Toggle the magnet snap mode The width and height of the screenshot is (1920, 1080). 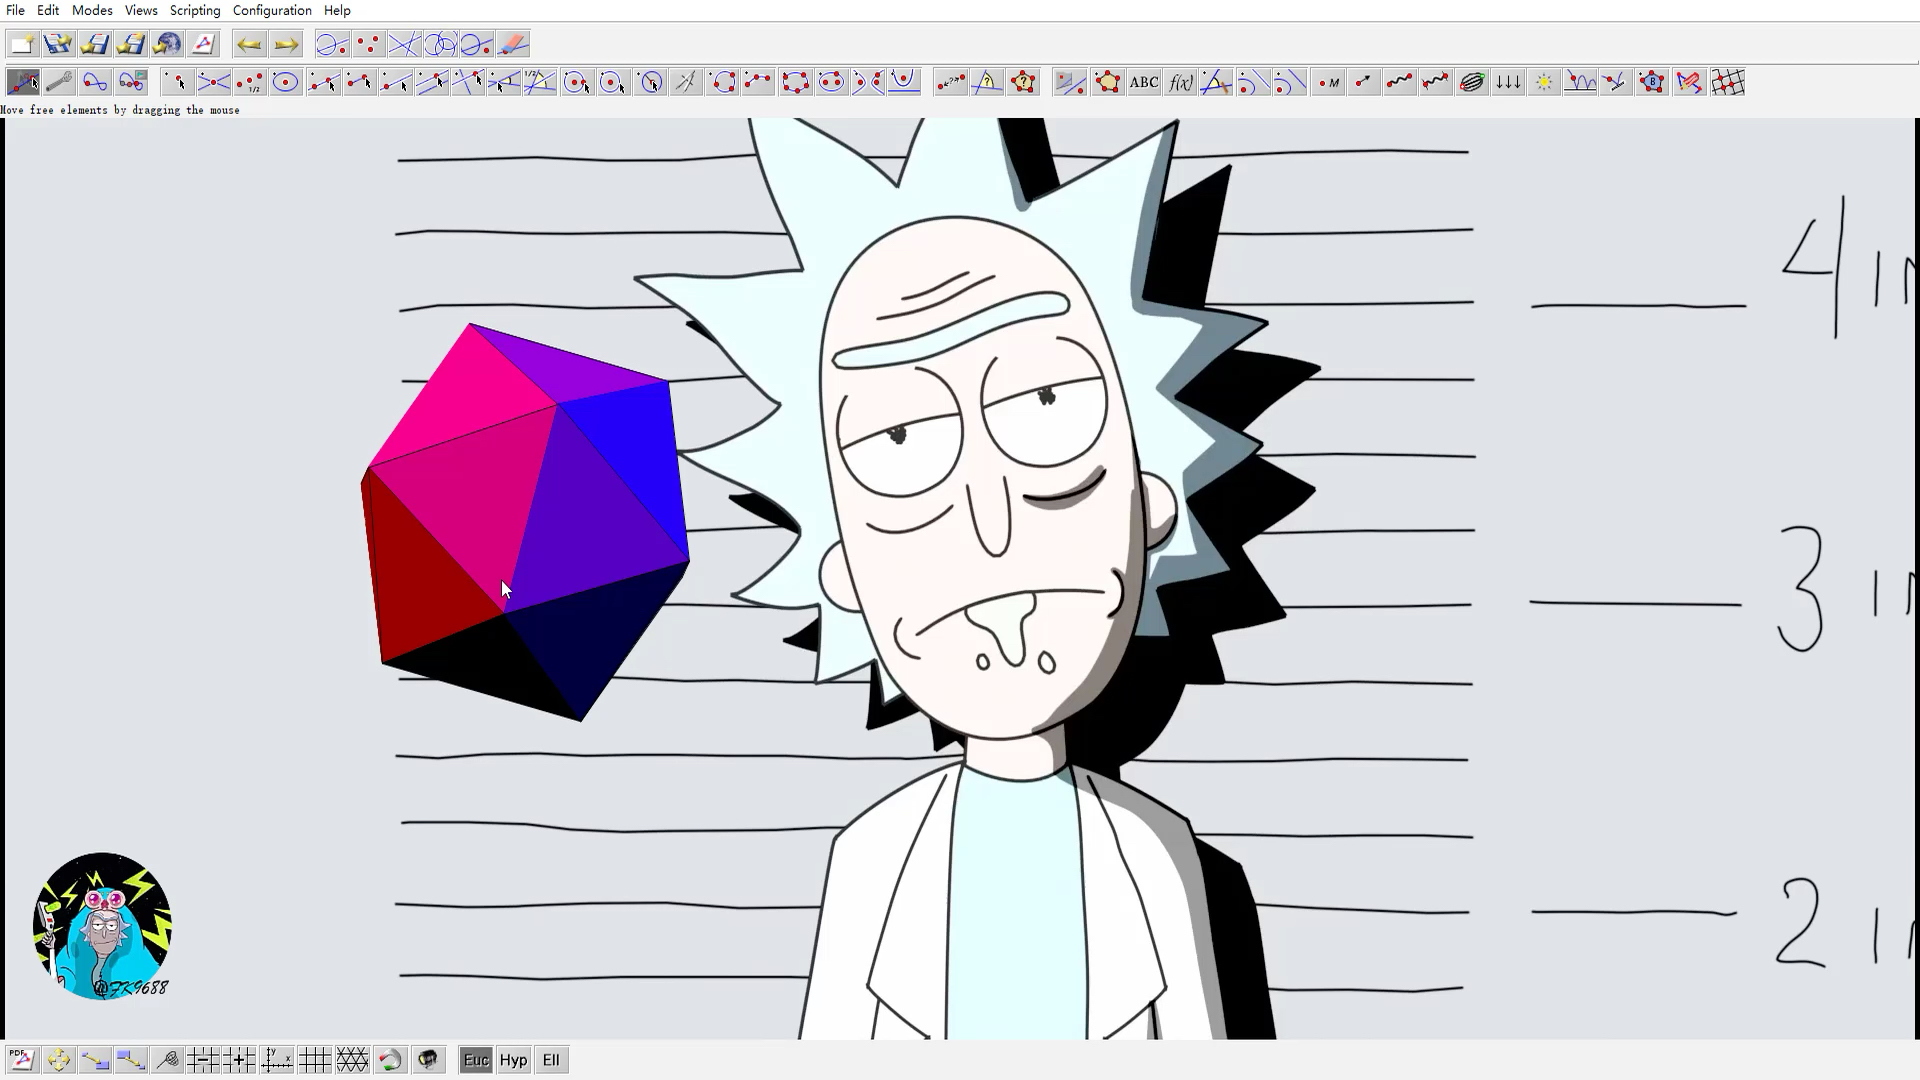pos(390,1060)
